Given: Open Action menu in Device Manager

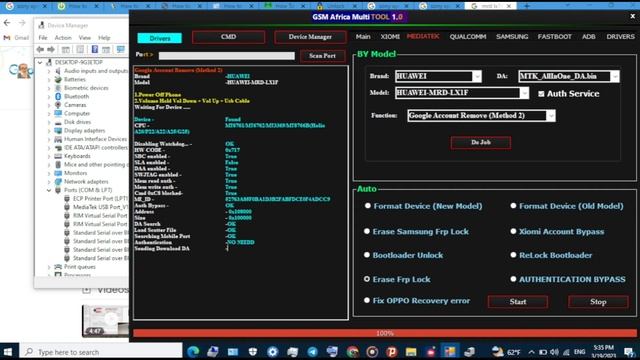Looking at the screenshot, I should click(63, 38).
